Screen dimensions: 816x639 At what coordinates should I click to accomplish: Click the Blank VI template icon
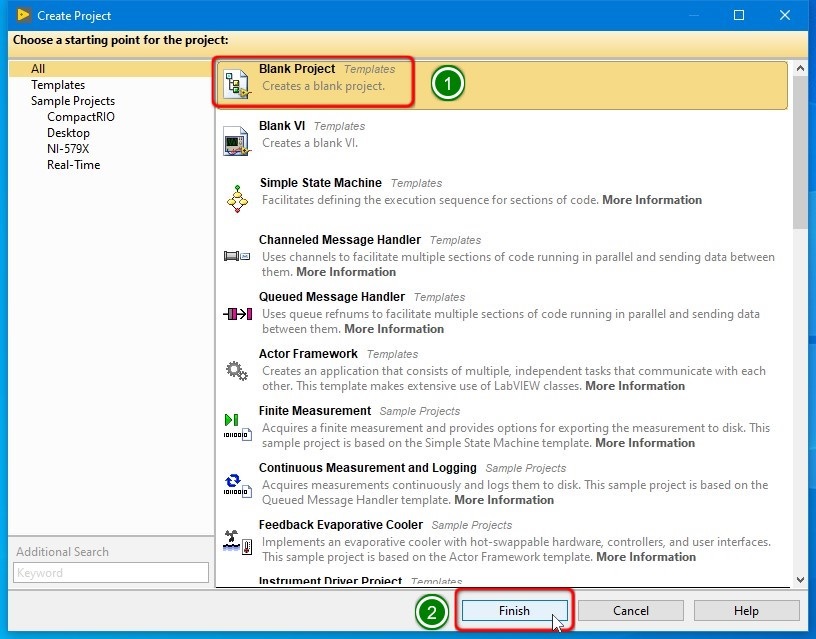237,141
